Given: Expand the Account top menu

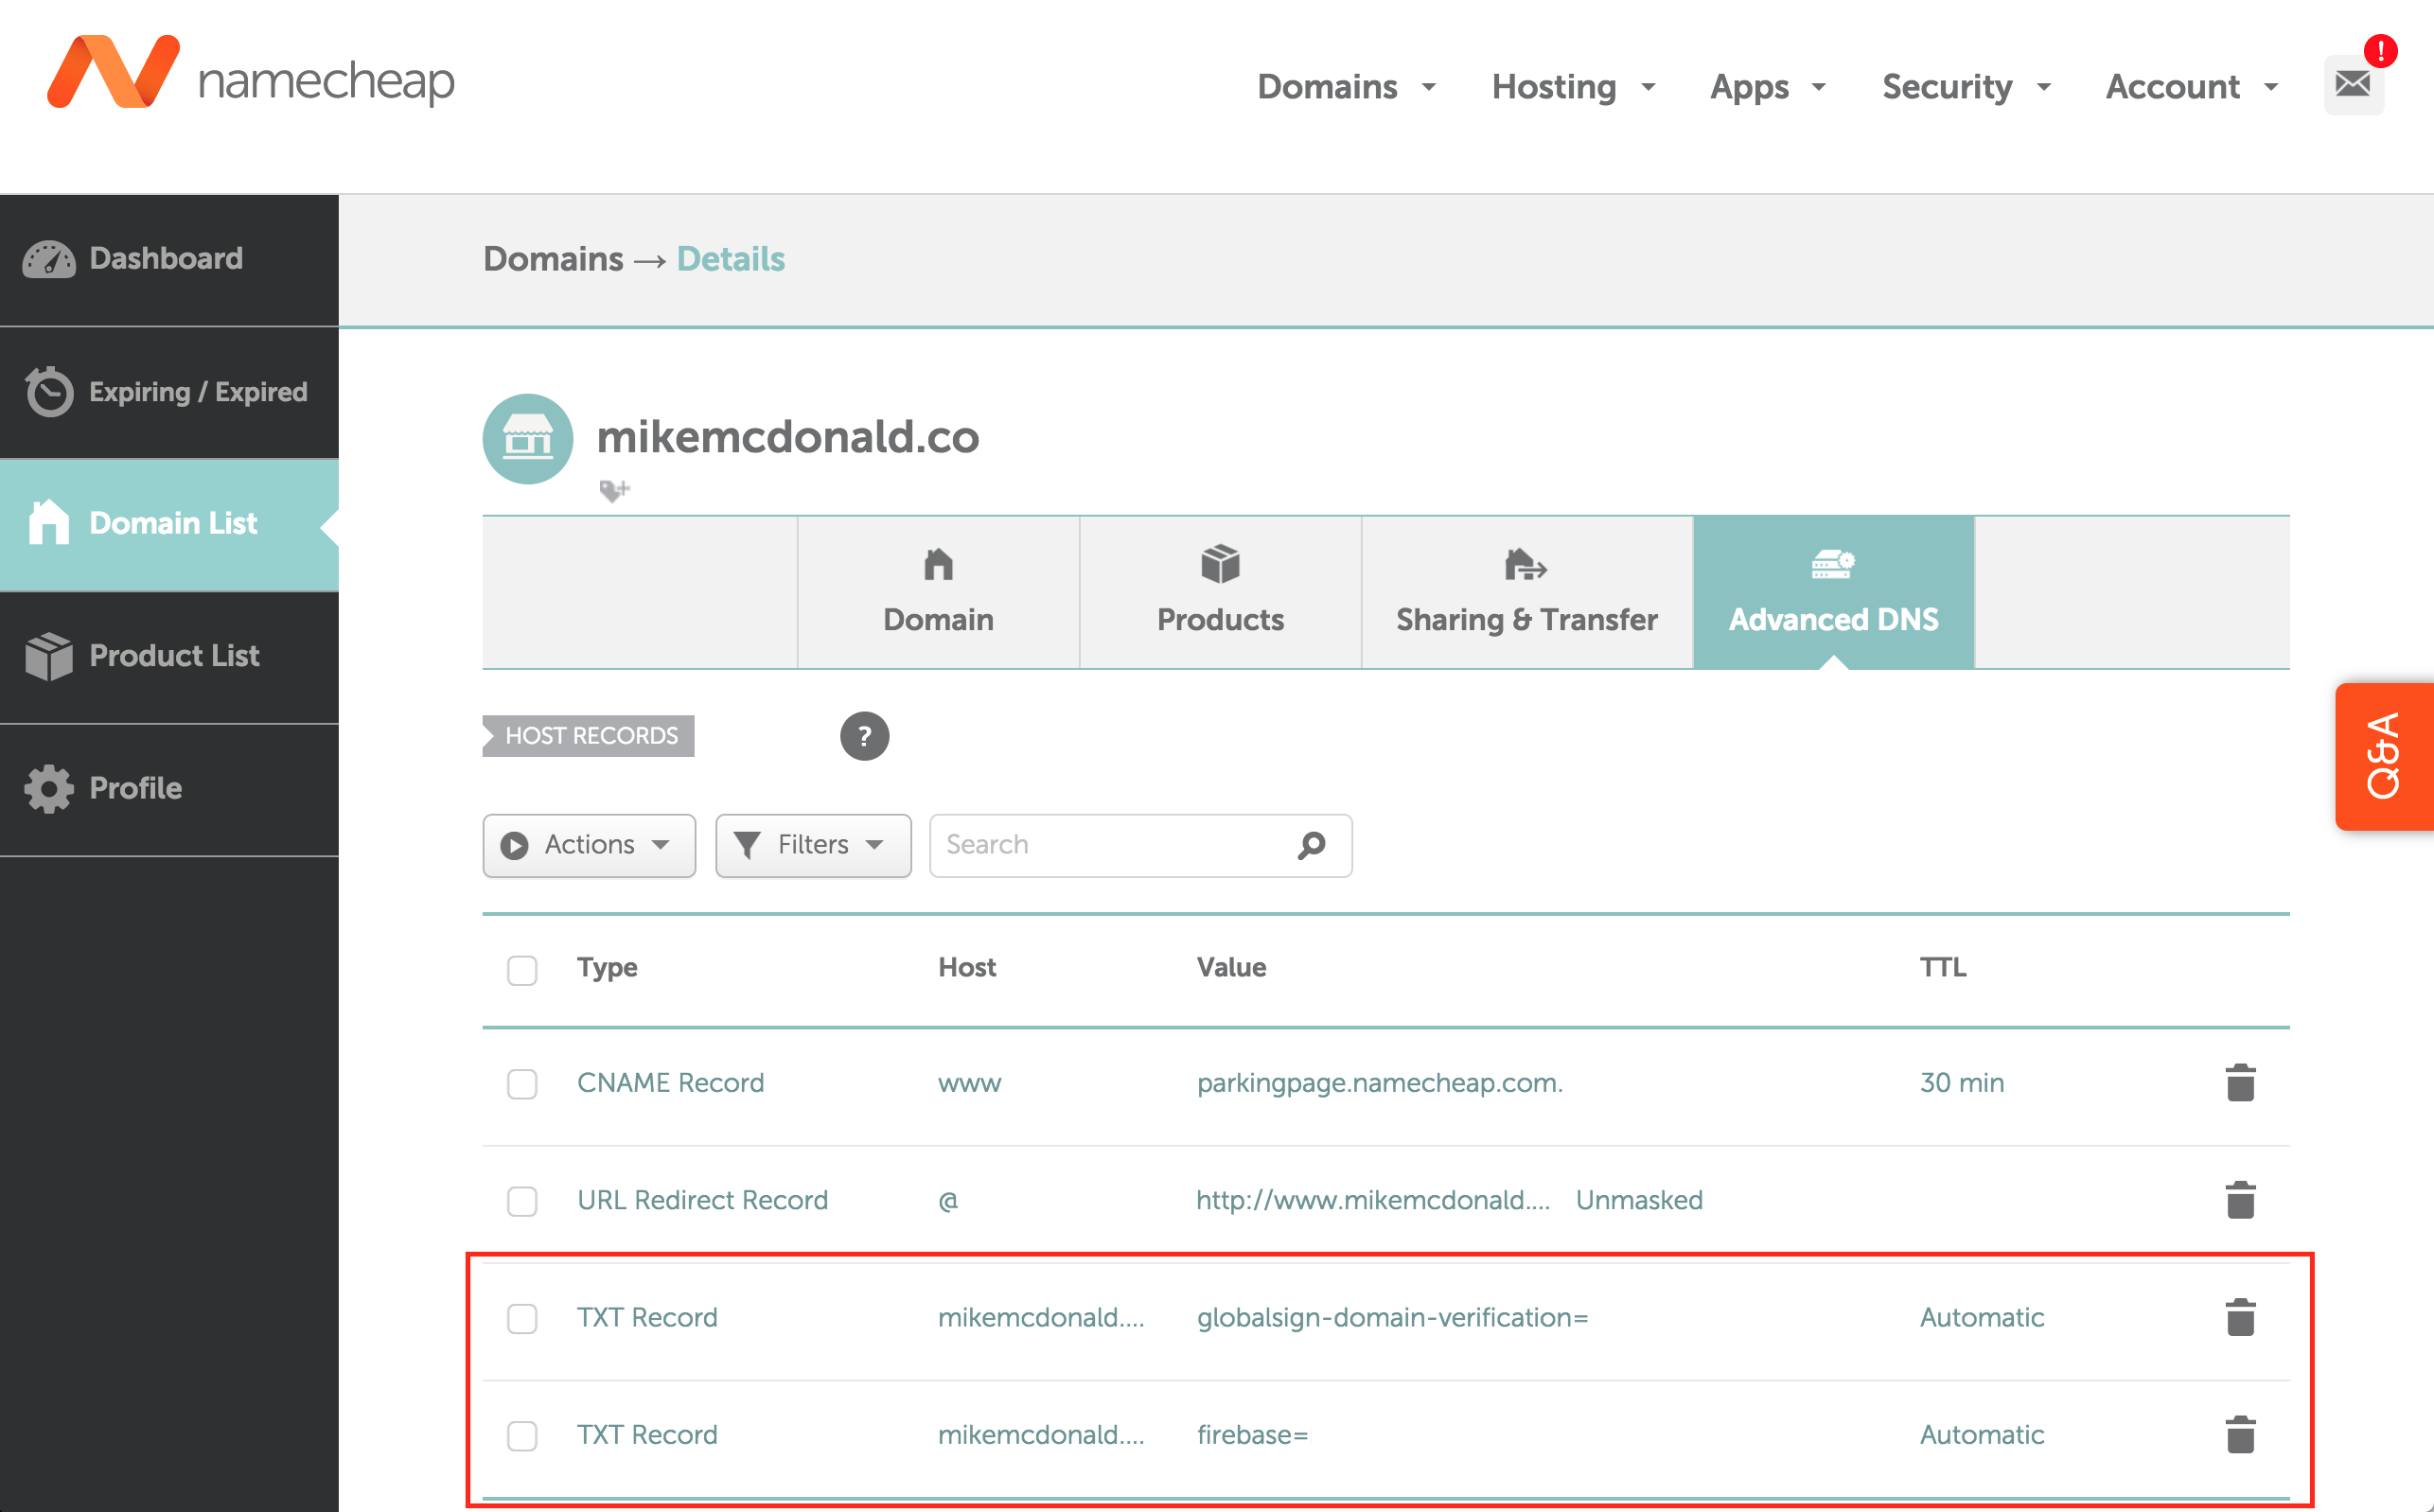Looking at the screenshot, I should (x=2192, y=87).
